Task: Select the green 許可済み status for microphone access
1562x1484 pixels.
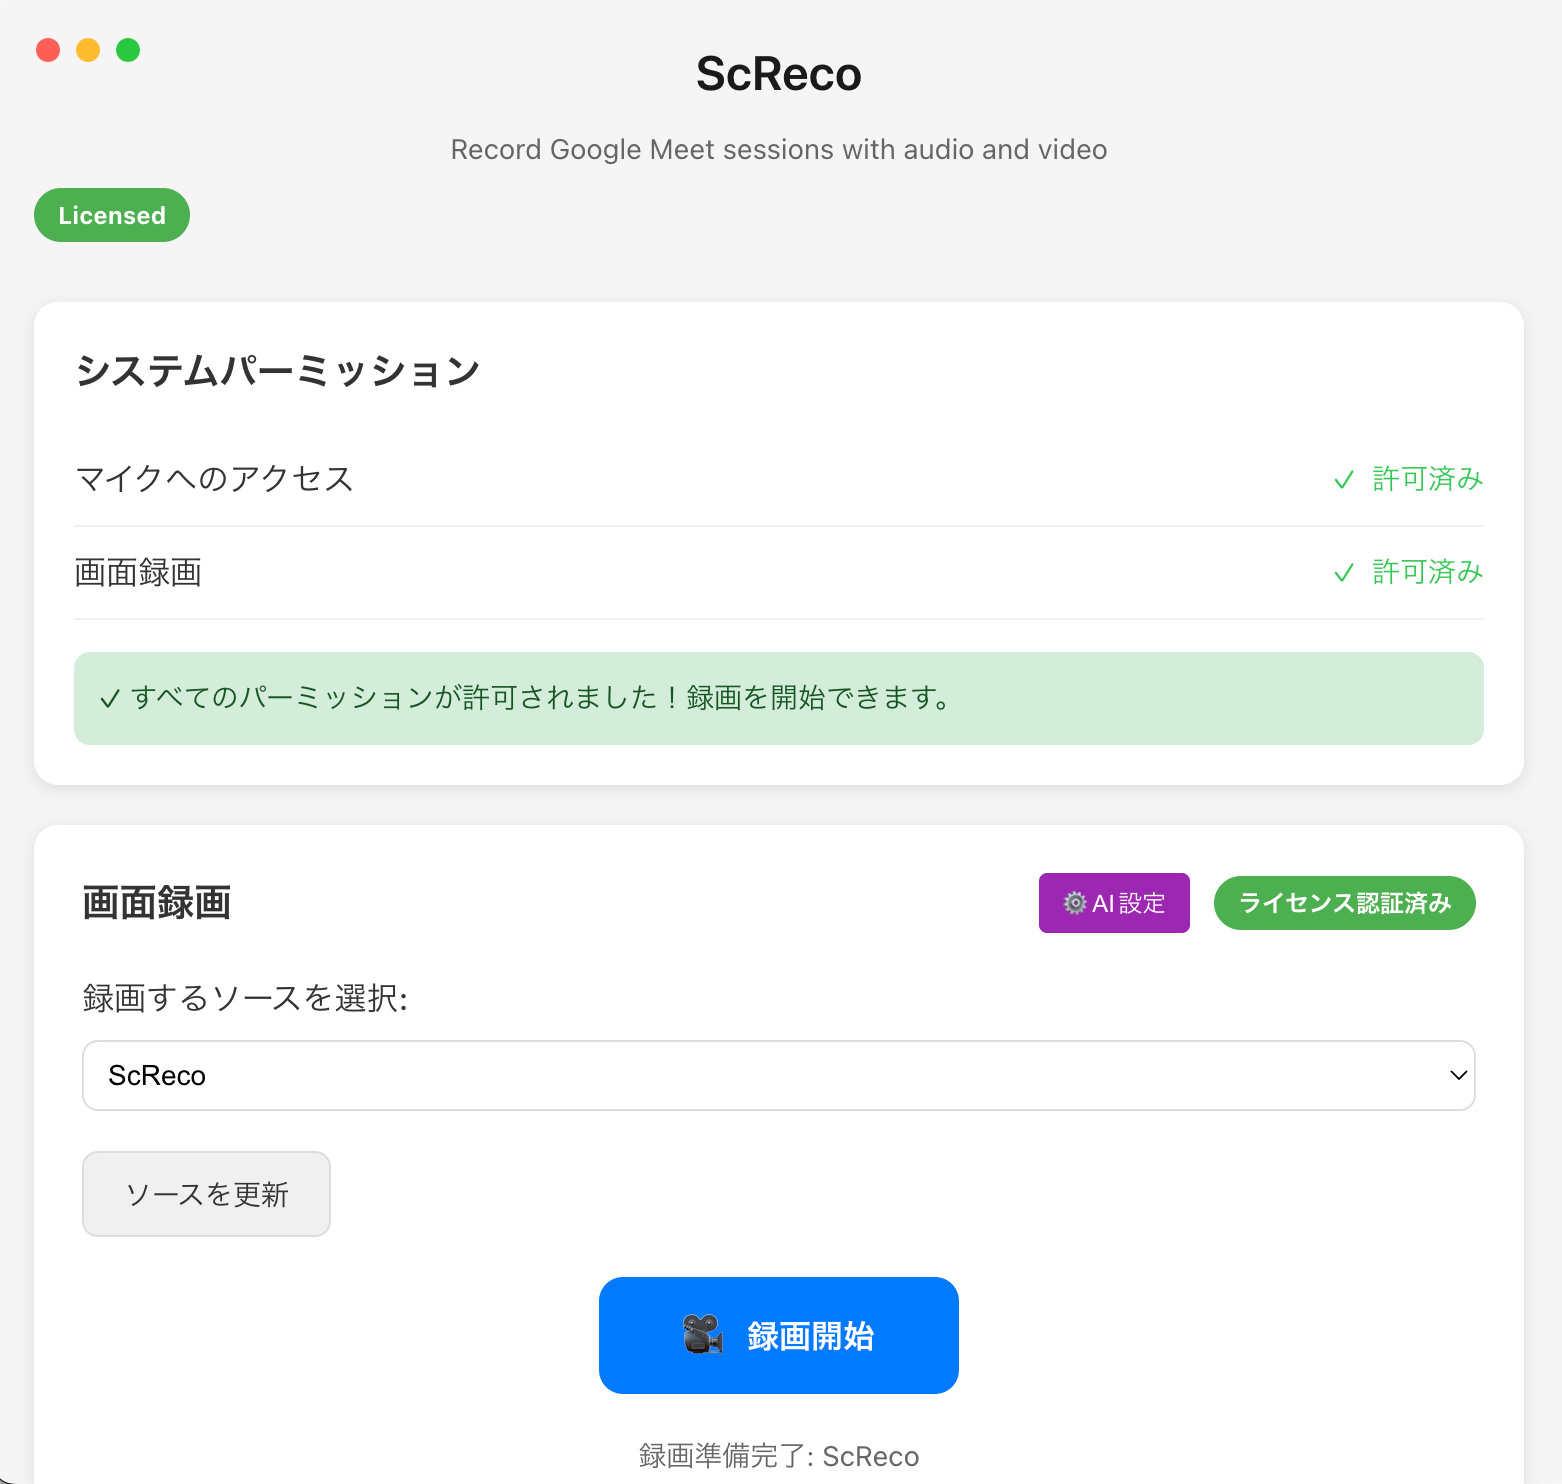Action: [x=1427, y=479]
